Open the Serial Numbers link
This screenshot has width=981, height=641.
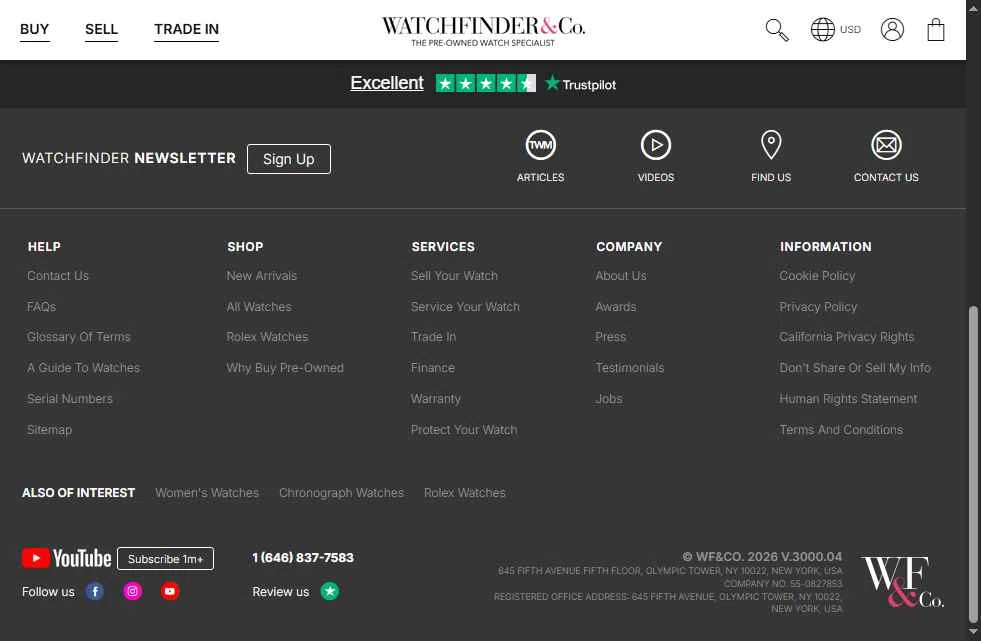point(69,398)
